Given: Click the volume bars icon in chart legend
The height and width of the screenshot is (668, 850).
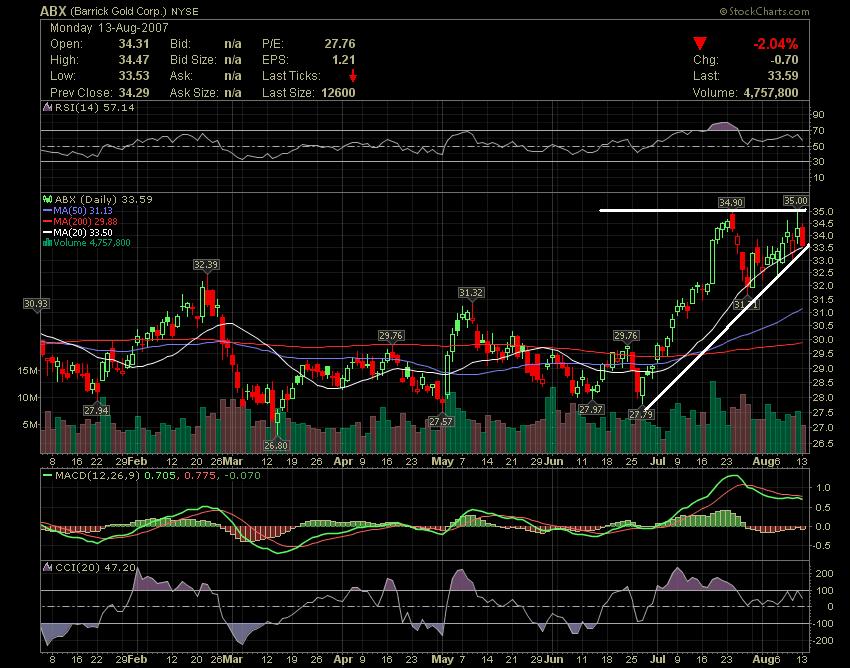Looking at the screenshot, I should (x=48, y=242).
